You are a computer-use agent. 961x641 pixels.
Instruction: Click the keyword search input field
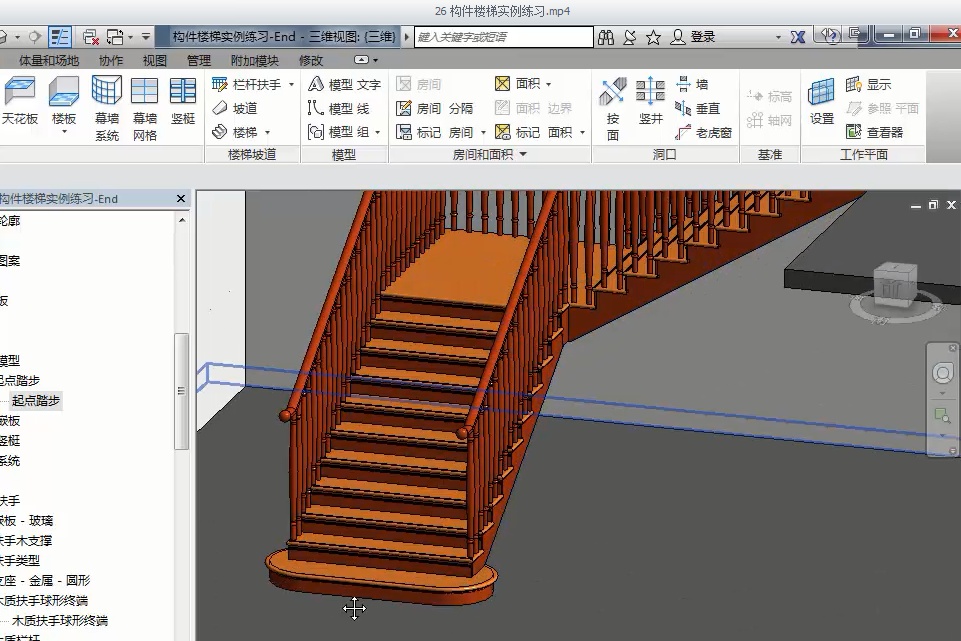coord(504,37)
